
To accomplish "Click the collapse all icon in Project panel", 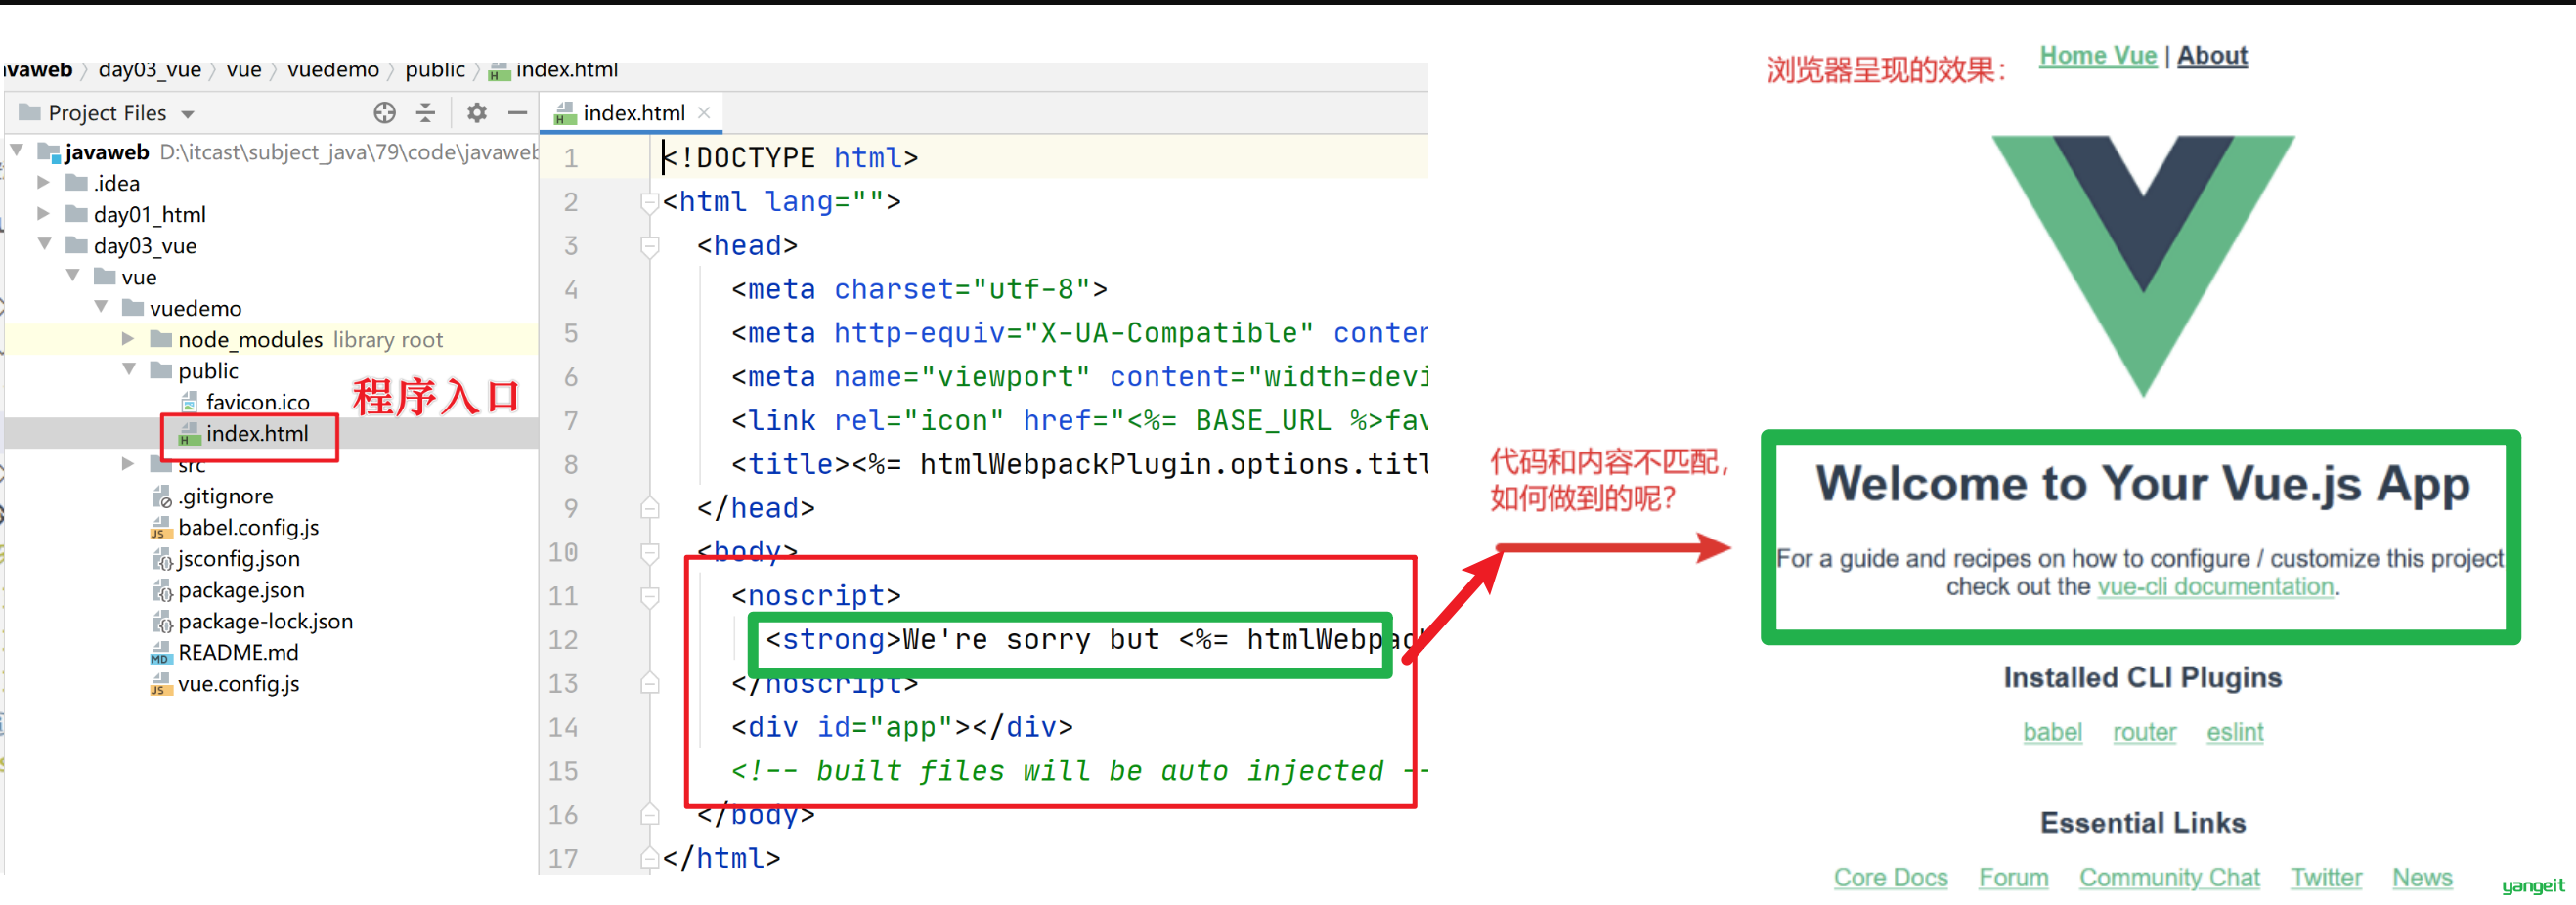I will pos(426,113).
